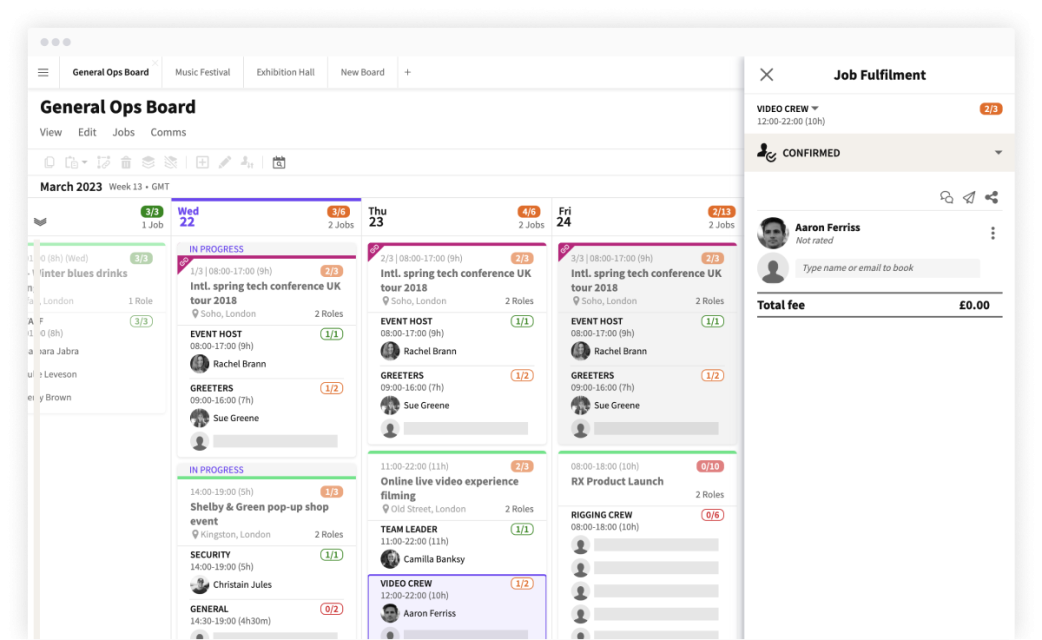Viewport: 1042px width, 640px height.
Task: Open the RX Product Launch job card
Action: [x=617, y=481]
